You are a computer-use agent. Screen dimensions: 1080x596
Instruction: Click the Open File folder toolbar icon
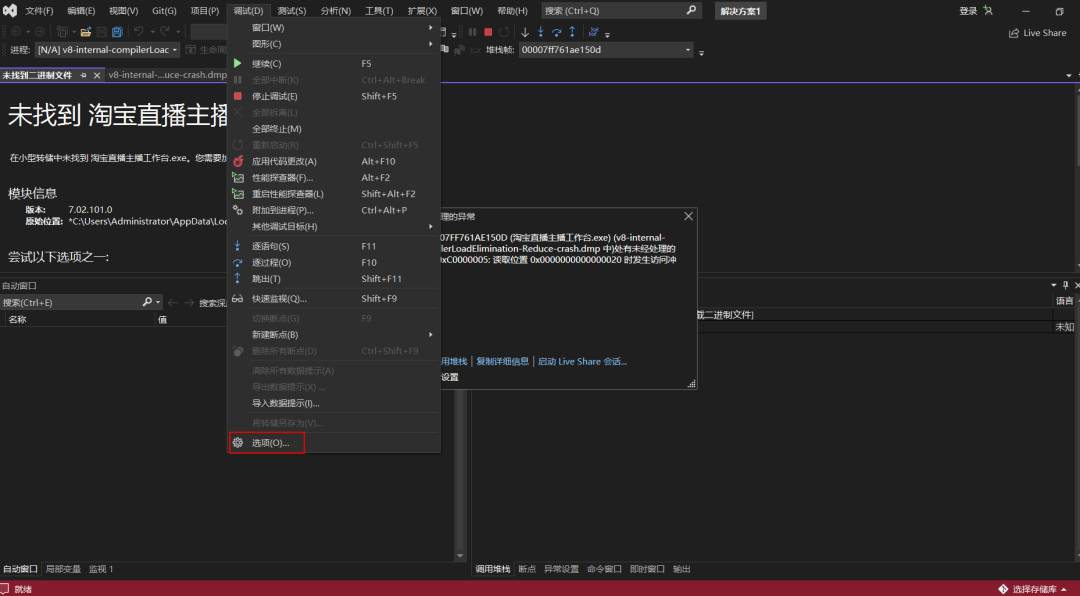point(85,32)
